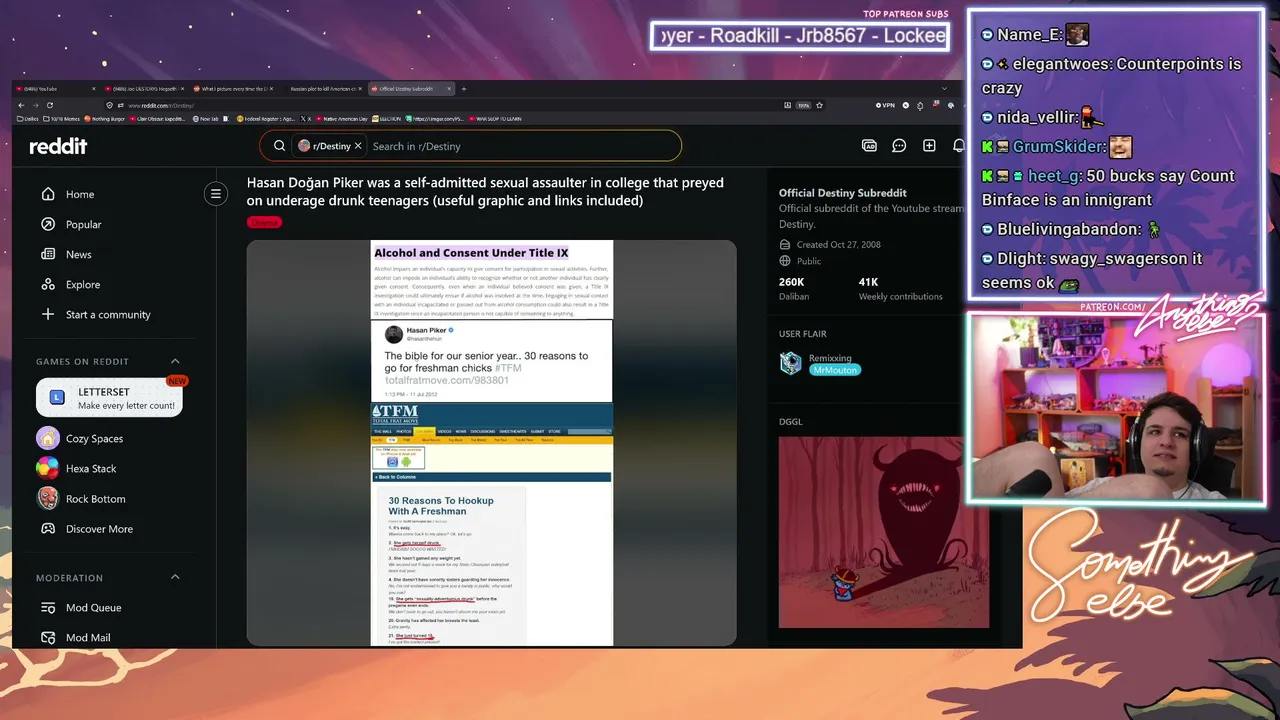The image size is (1280, 720).
Task: Switch to the first YouTube tab
Action: point(56,89)
